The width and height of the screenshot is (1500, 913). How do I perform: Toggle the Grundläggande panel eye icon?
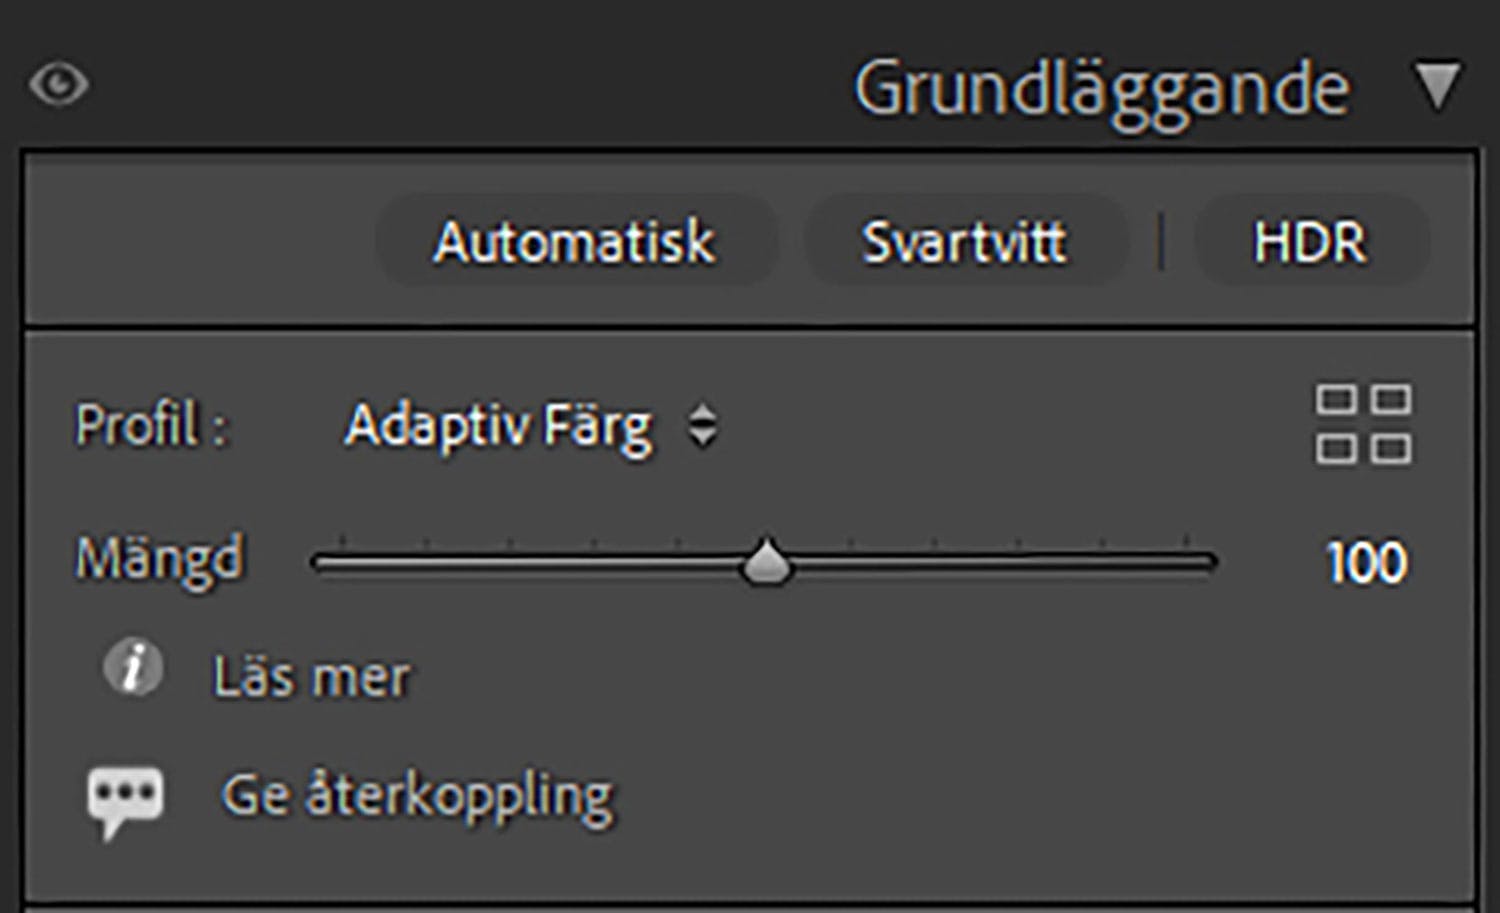(59, 84)
